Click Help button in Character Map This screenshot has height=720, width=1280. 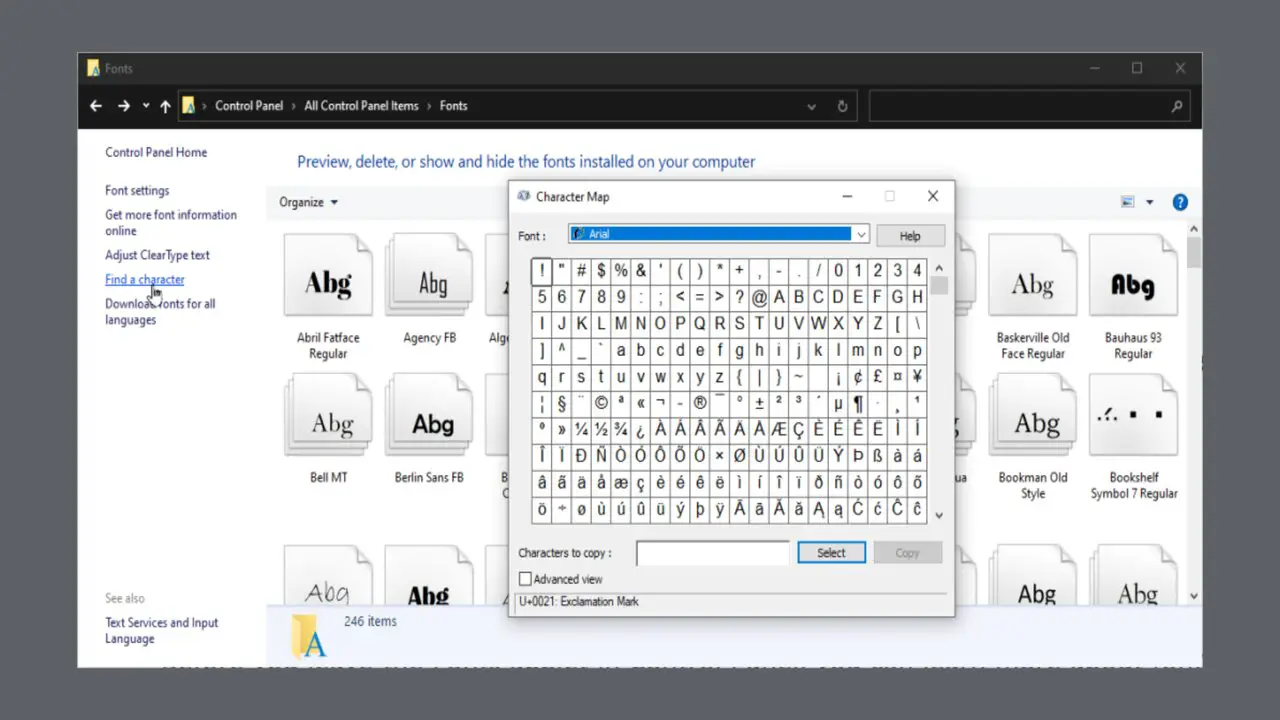point(910,236)
